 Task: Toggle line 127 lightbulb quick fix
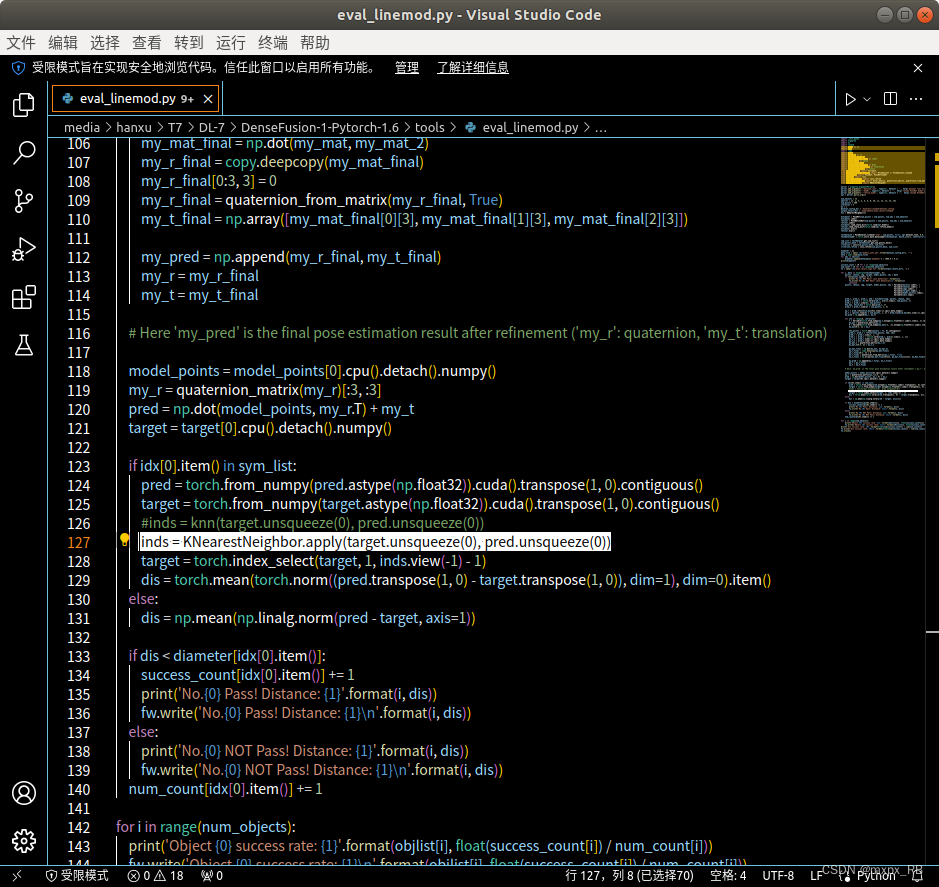pos(123,541)
